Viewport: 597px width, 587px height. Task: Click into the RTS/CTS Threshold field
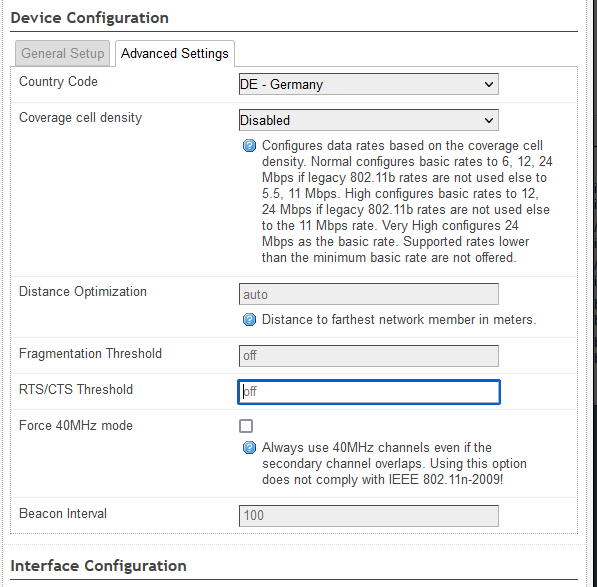click(x=369, y=392)
